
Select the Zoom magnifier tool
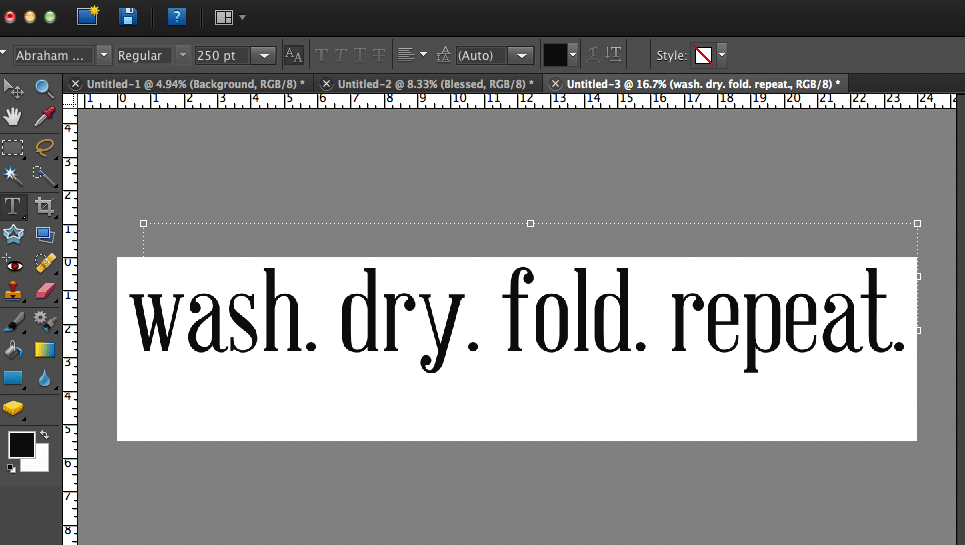click(x=44, y=89)
